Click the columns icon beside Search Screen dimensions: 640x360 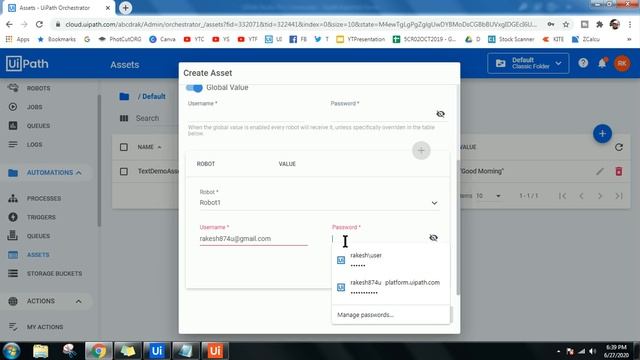(x=124, y=118)
